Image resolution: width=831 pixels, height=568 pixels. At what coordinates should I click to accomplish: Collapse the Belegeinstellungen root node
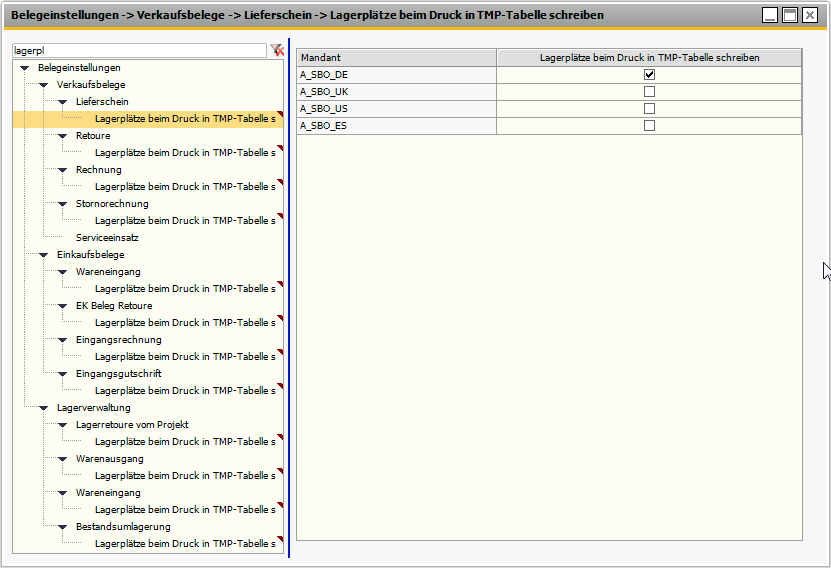click(x=24, y=68)
